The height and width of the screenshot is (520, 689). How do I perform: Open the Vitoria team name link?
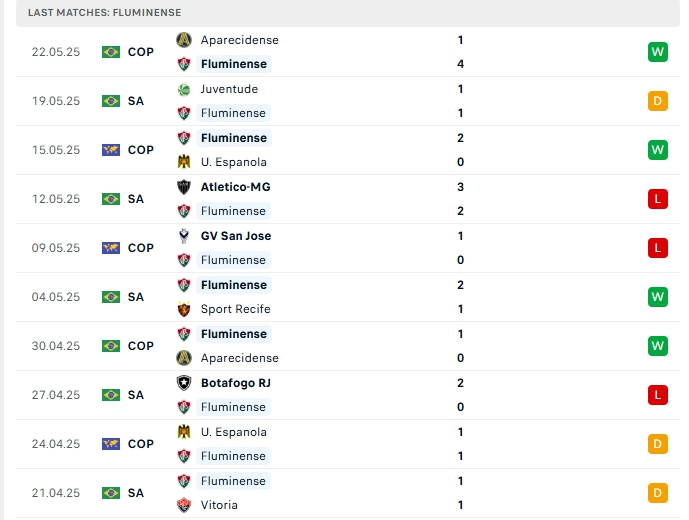219,505
